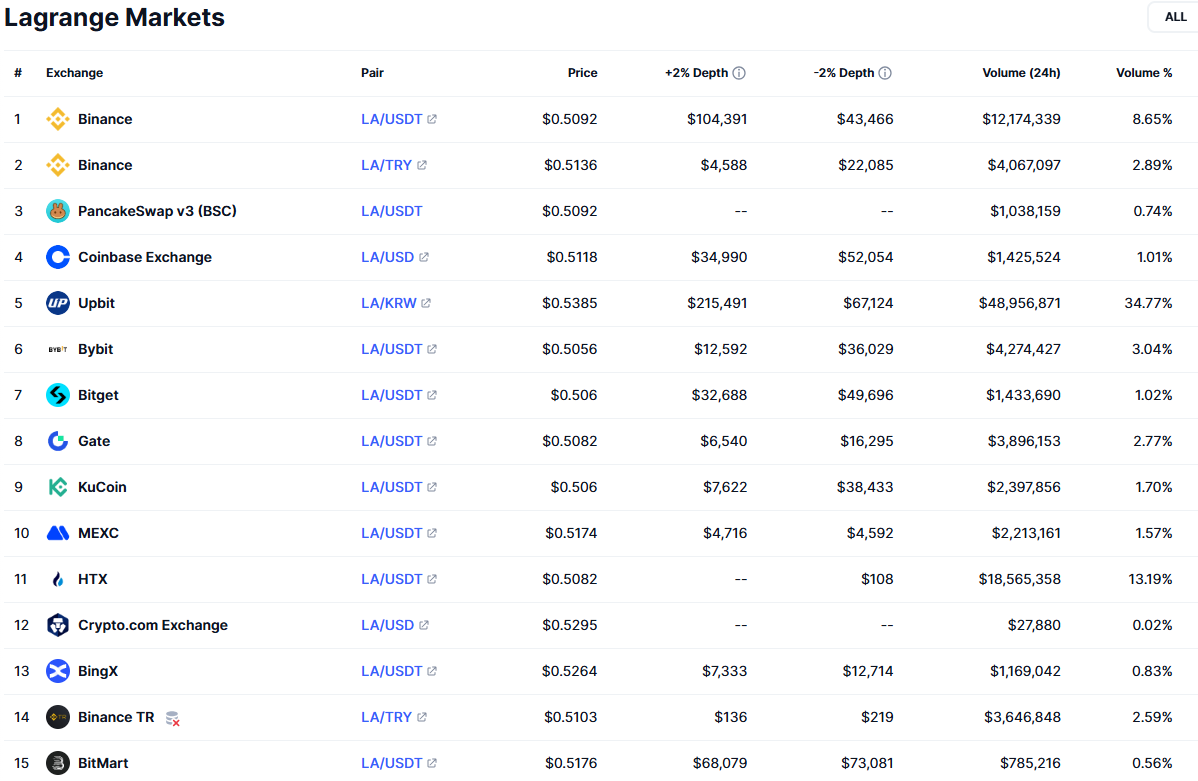Viewport: 1198px width, 781px height.
Task: Open the BingX LA/USDT pair link
Action: [391, 671]
